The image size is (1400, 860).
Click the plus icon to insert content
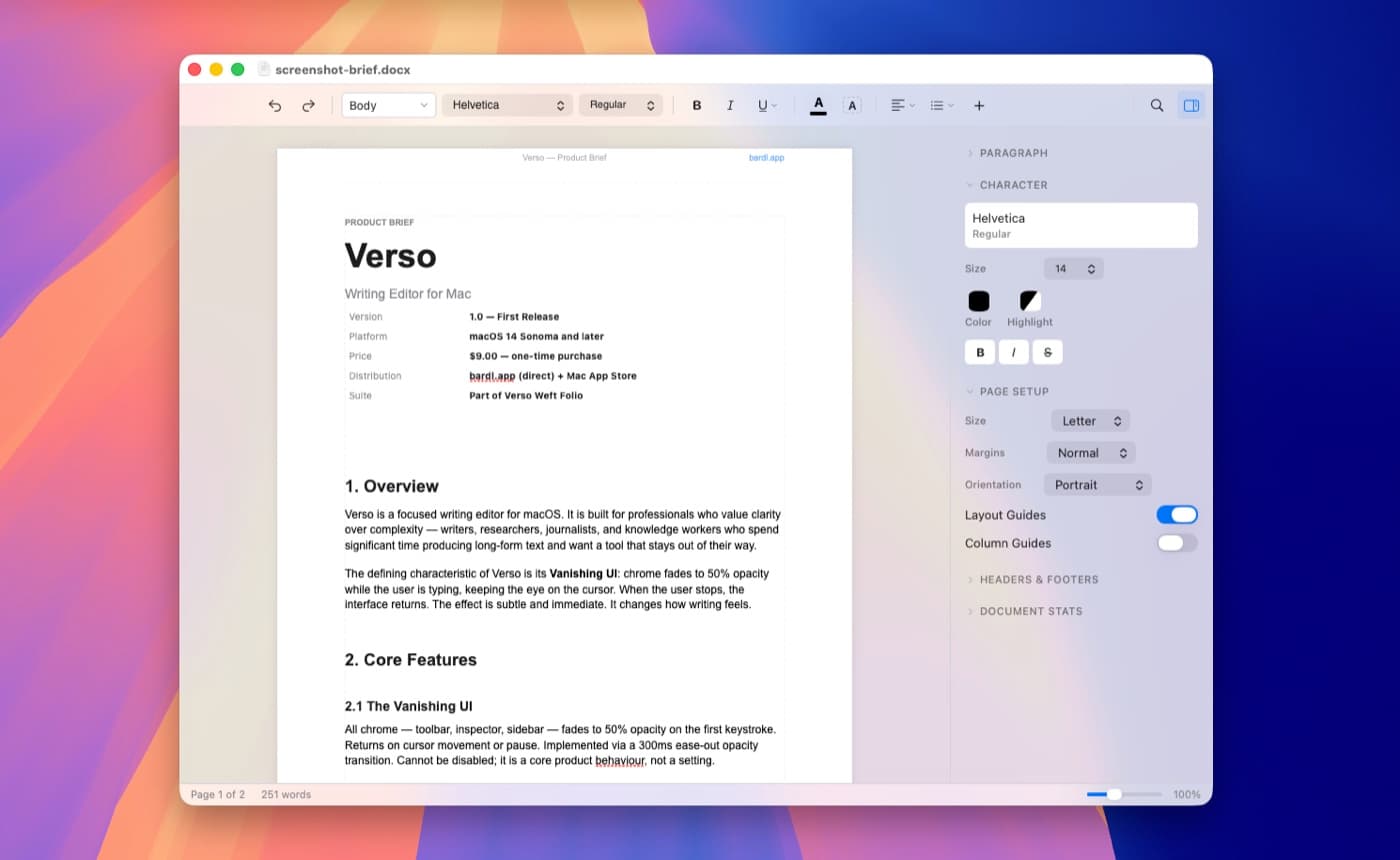[x=979, y=104]
